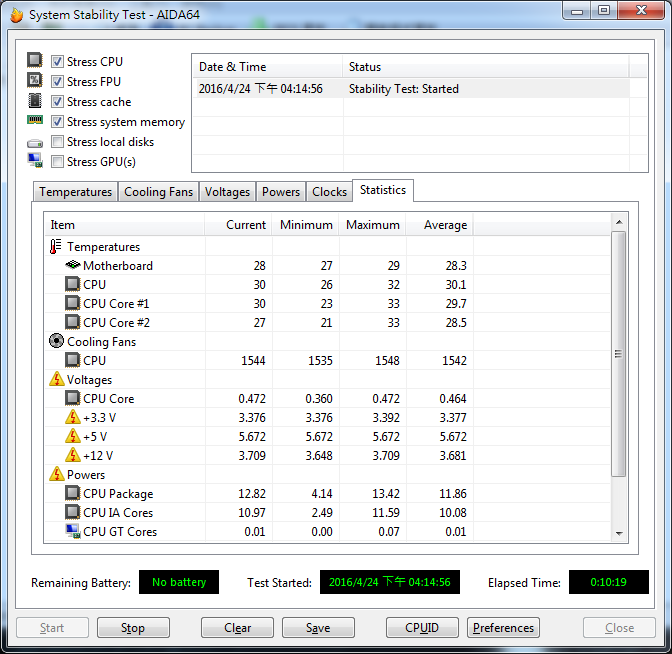Open the Clocks tab
Image resolution: width=672 pixels, height=654 pixels.
tap(329, 192)
